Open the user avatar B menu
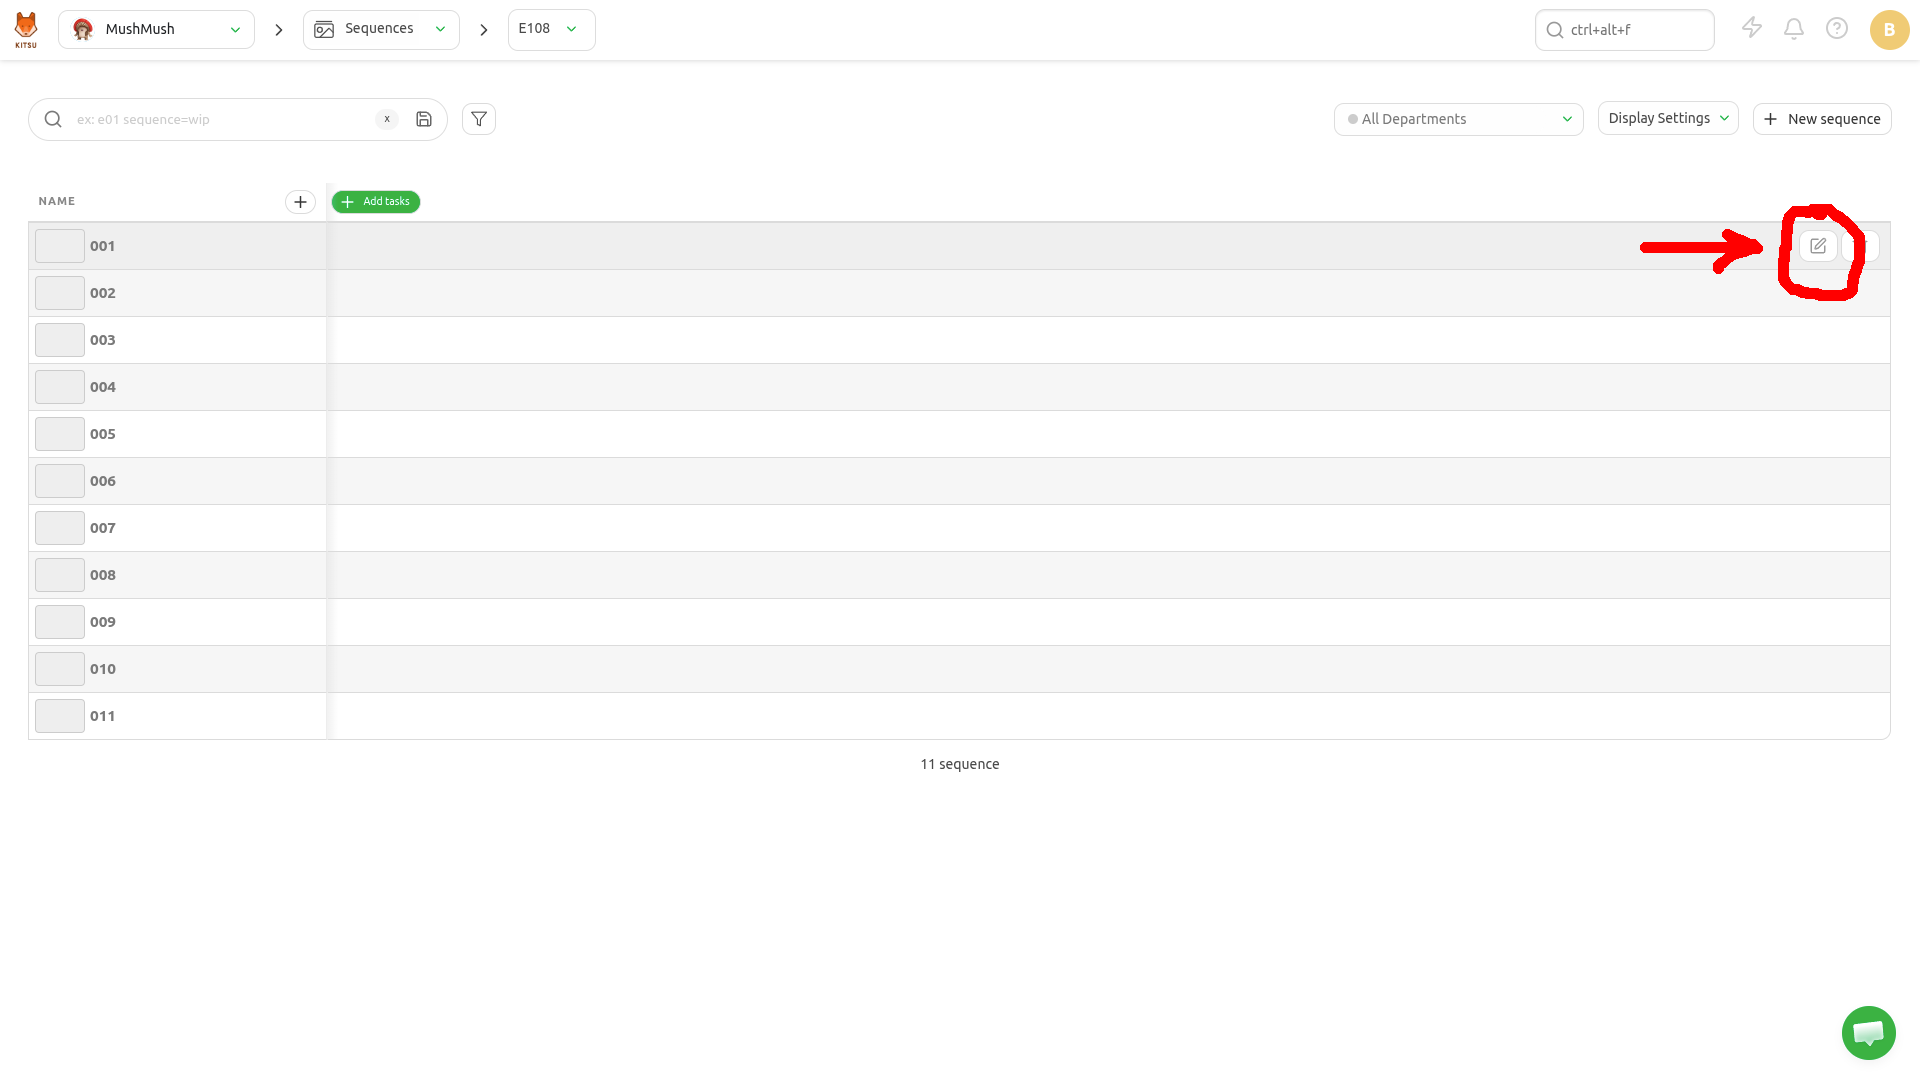 coord(1889,30)
